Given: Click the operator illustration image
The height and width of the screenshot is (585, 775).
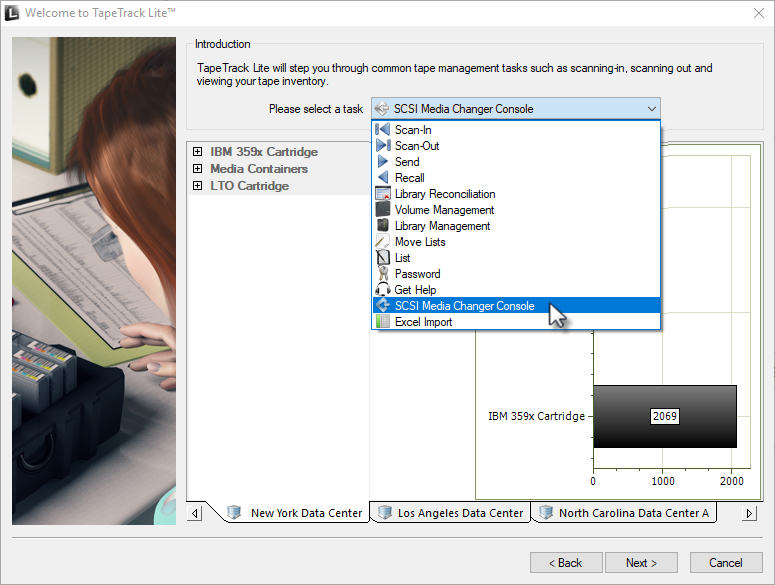Looking at the screenshot, I should click(x=94, y=281).
